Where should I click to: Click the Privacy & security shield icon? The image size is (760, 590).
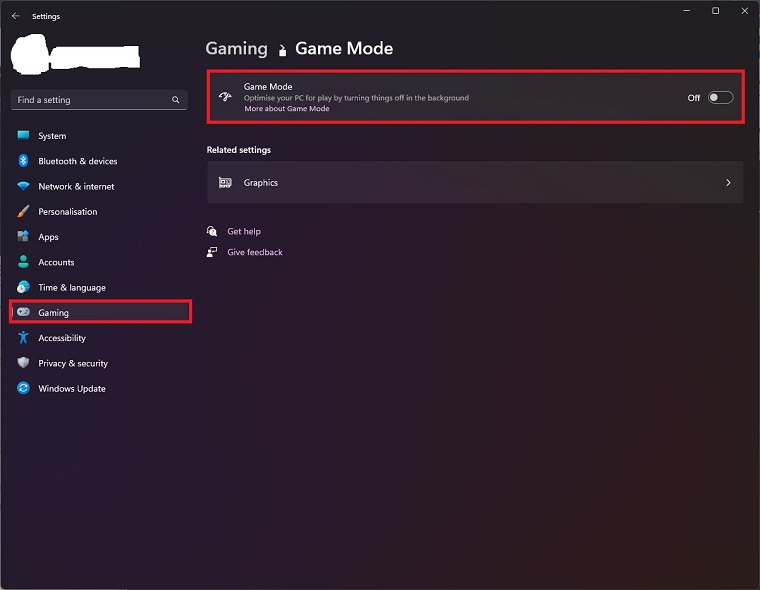pos(23,363)
